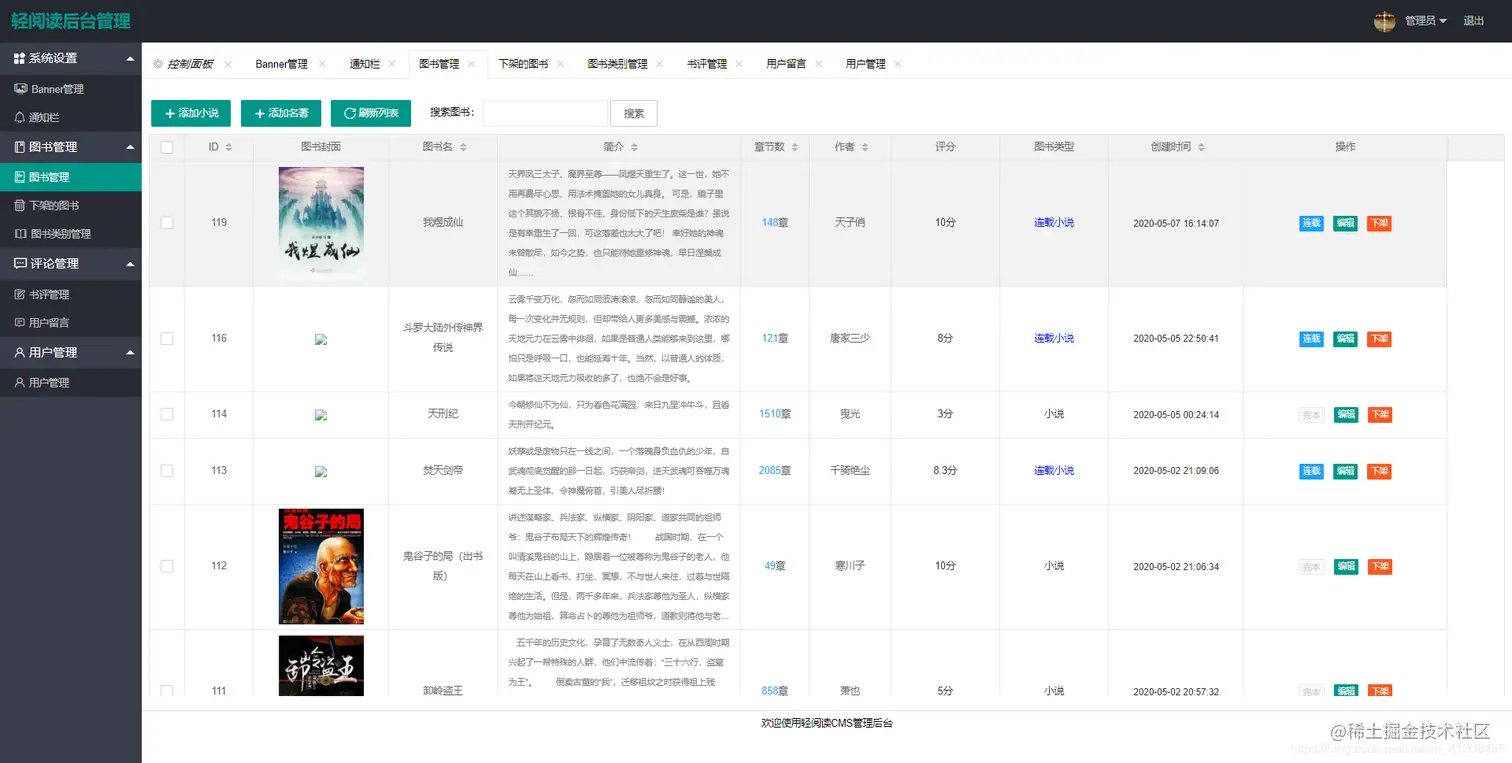Check the row checkbox for ID 113
This screenshot has width=1512, height=763.
[x=167, y=470]
